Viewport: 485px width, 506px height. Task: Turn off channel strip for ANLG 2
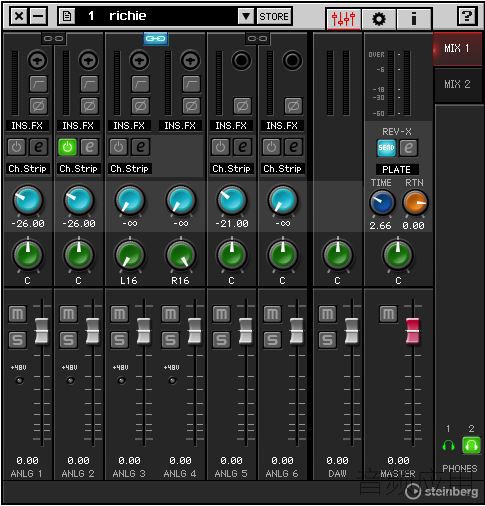coord(67,147)
